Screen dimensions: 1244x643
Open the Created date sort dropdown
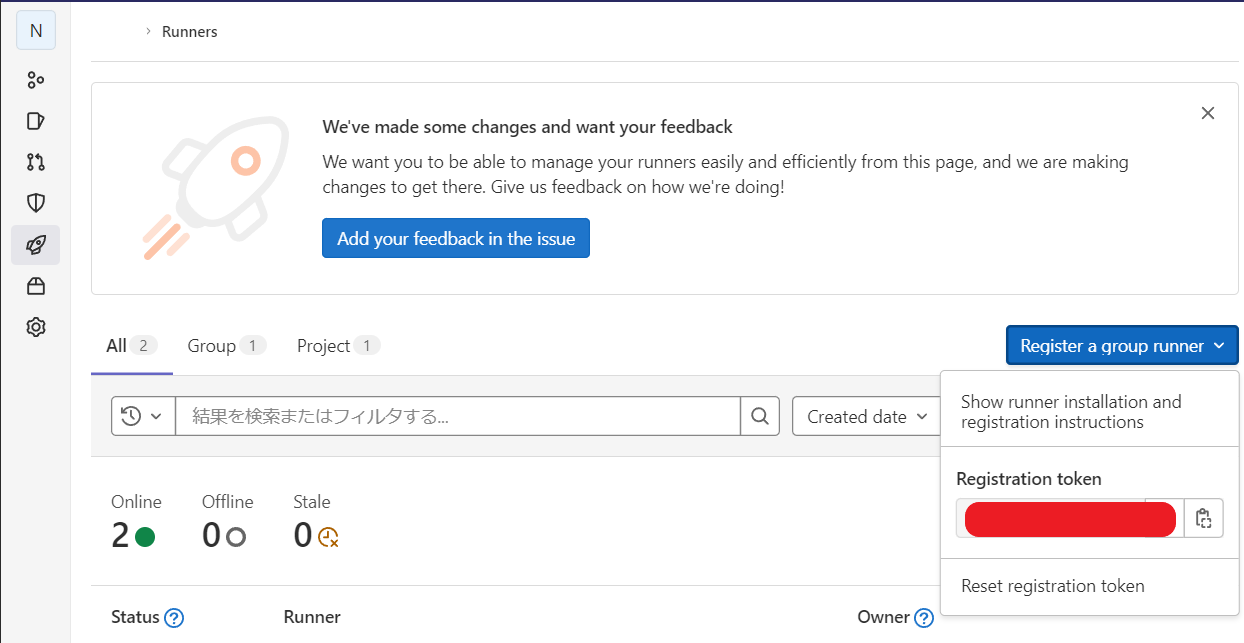pos(867,416)
